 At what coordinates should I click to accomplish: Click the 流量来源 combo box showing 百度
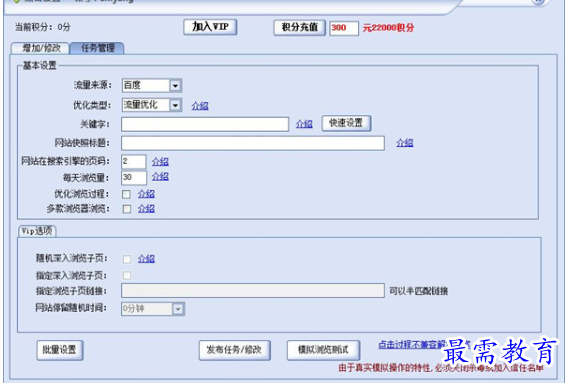[x=152, y=86]
